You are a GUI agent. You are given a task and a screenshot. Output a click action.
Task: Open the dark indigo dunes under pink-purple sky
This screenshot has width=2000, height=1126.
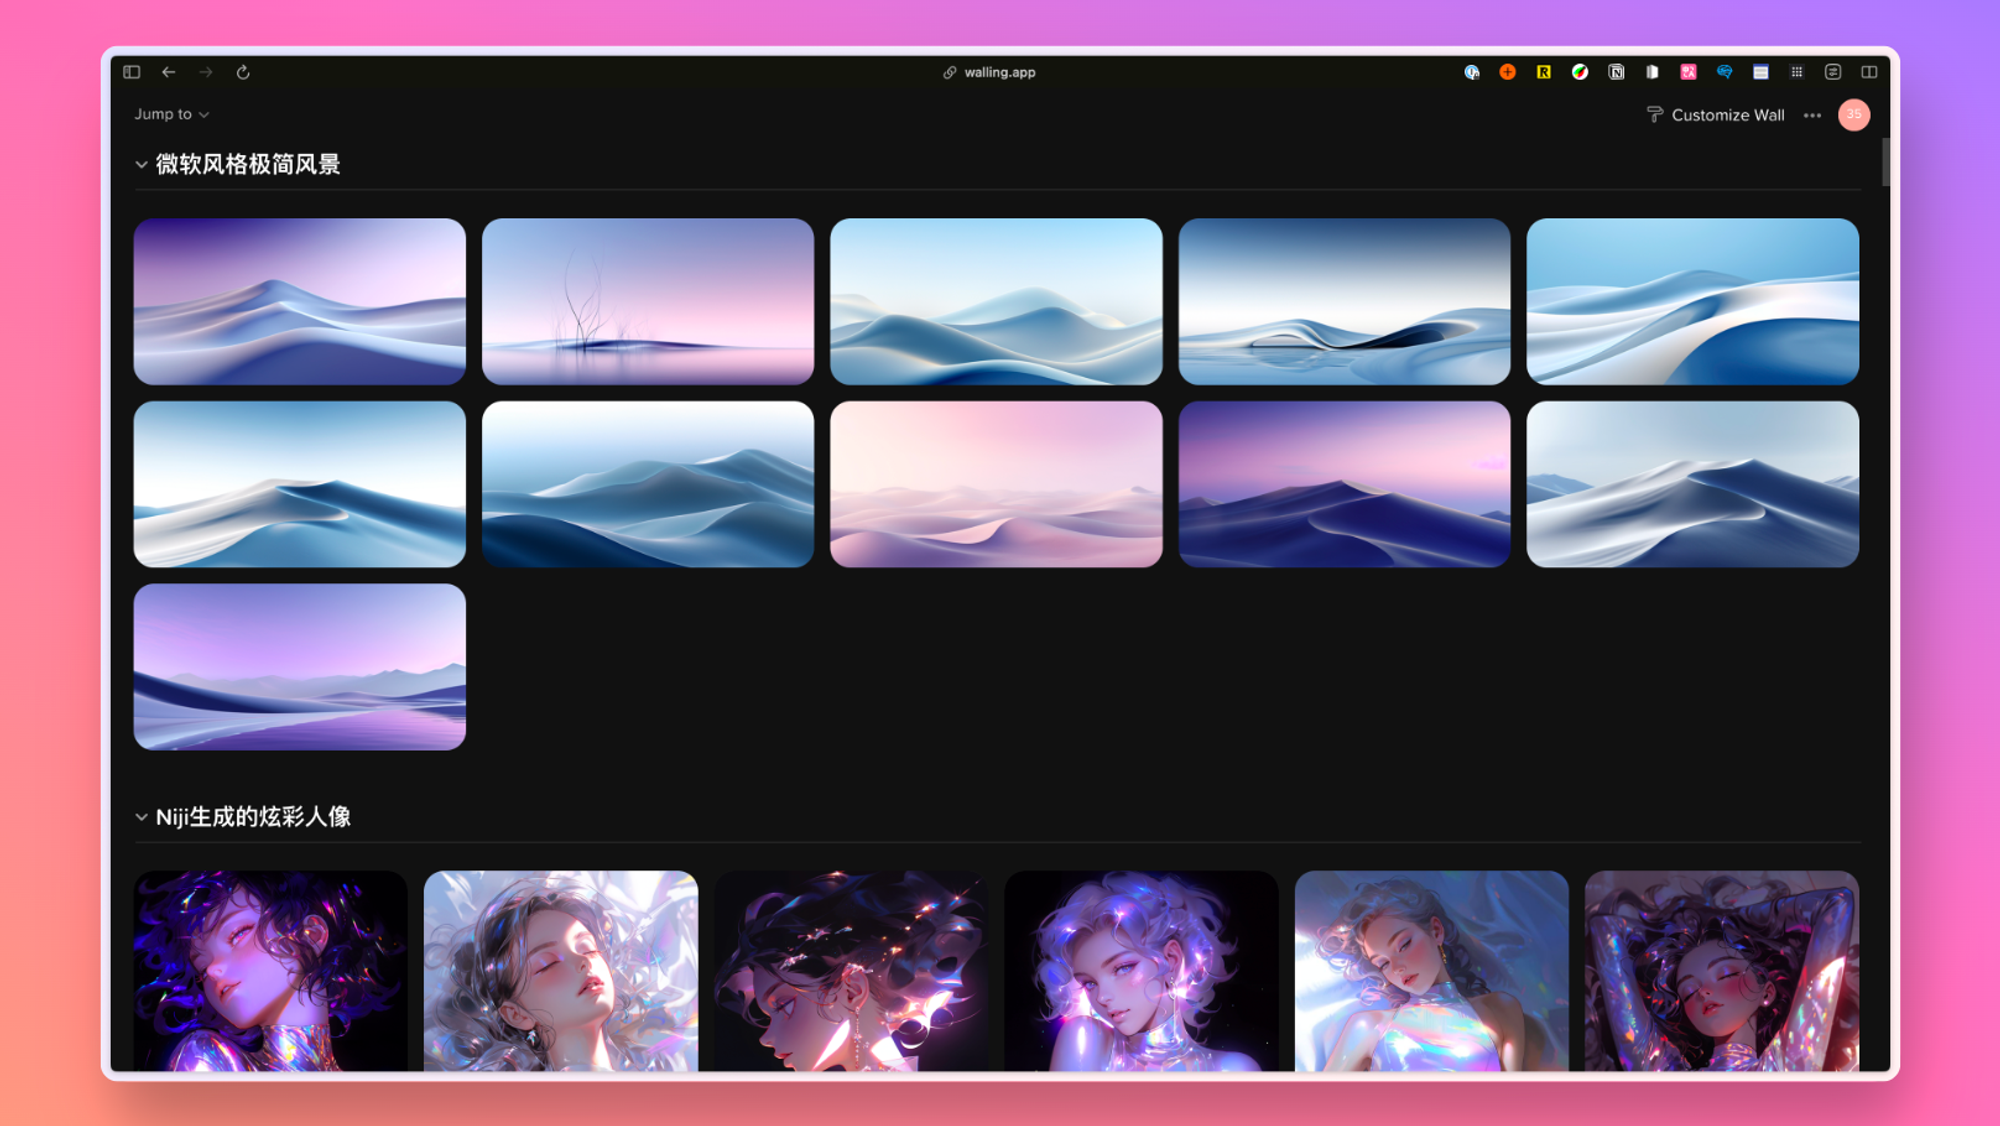tap(1344, 484)
